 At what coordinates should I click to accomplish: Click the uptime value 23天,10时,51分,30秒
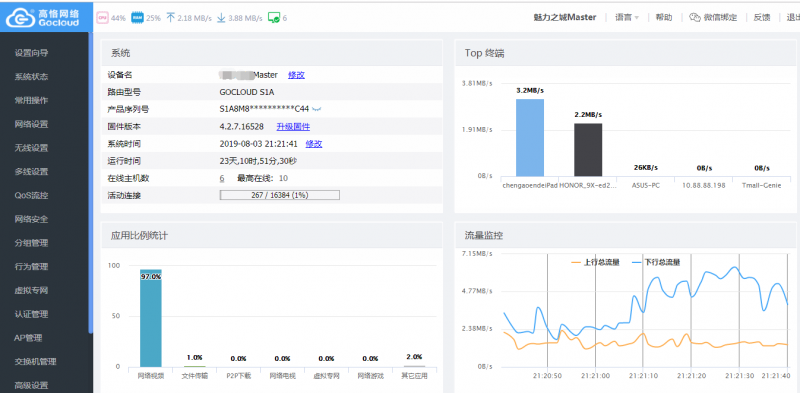coord(258,161)
